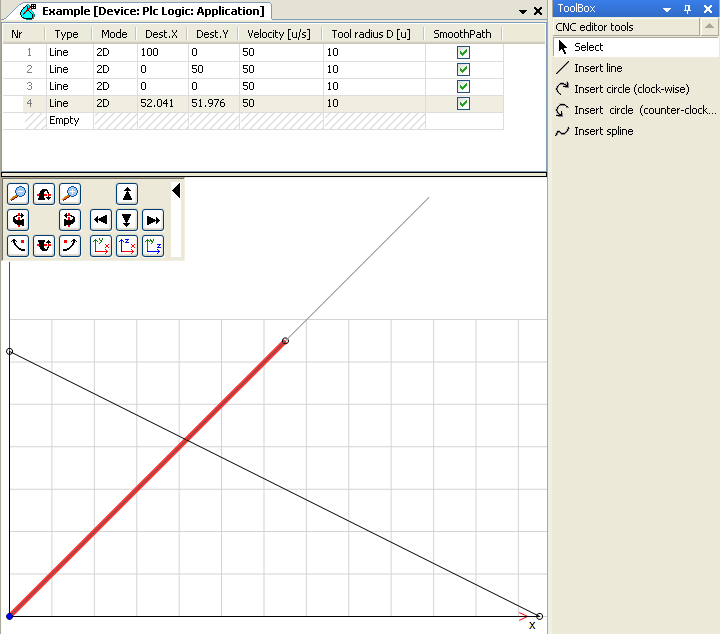Select row number 3 in Nr column
The image size is (720, 634).
(x=29, y=86)
